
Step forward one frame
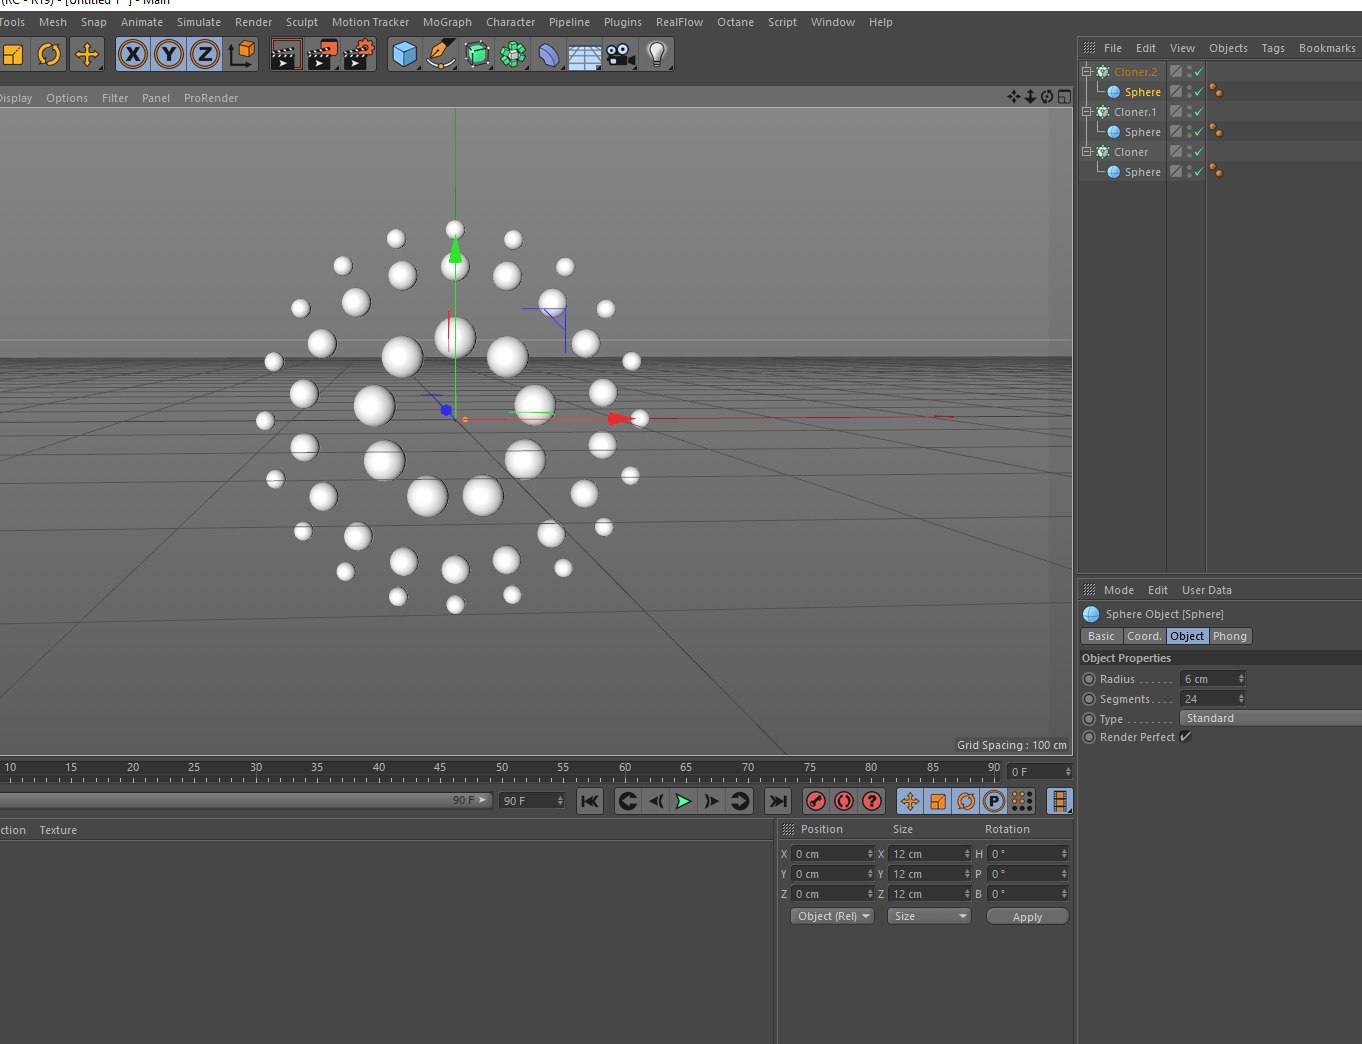point(711,801)
